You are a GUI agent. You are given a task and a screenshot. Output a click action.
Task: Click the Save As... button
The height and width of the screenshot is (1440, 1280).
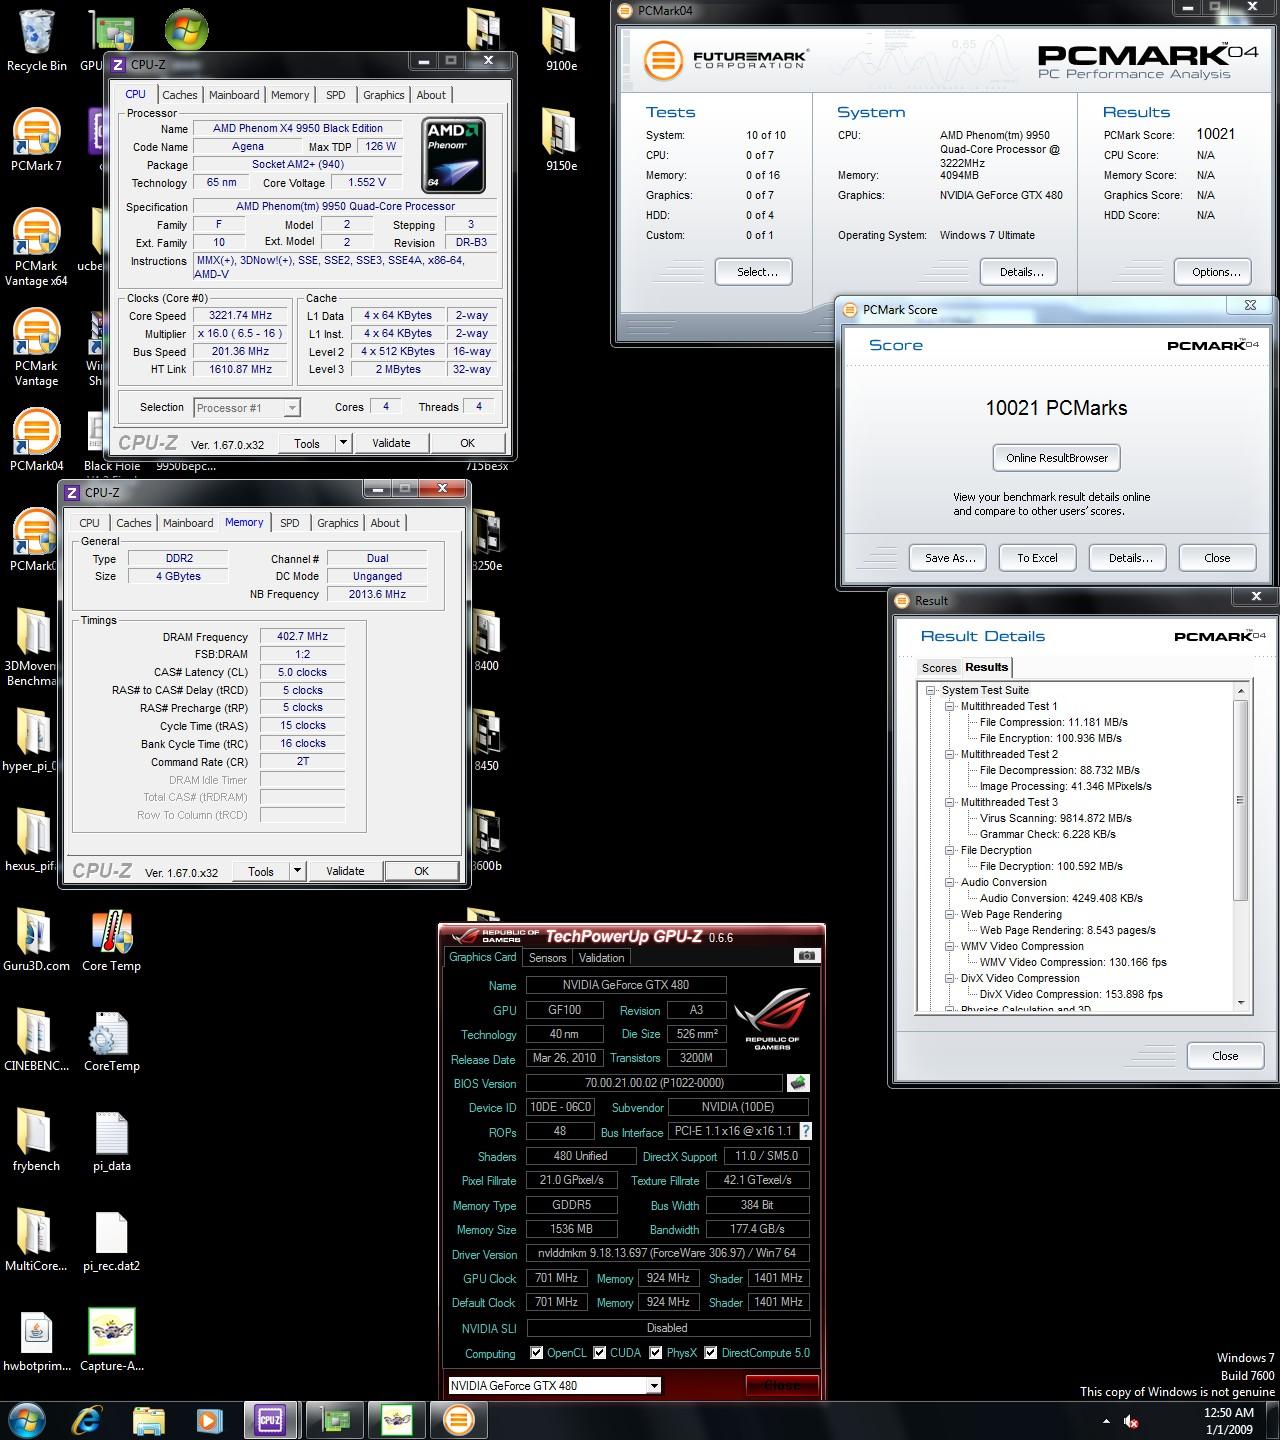point(949,558)
